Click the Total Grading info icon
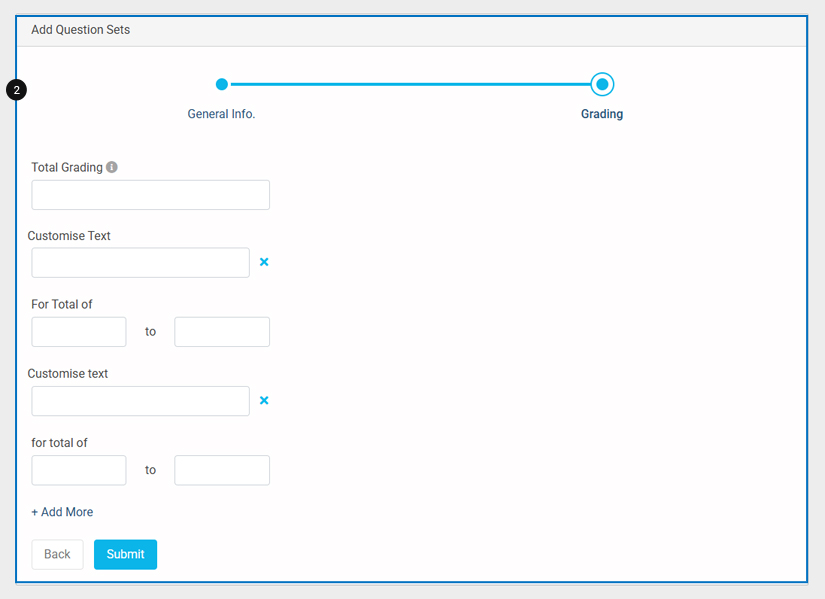Screen dimensions: 825x599 coord(112,167)
